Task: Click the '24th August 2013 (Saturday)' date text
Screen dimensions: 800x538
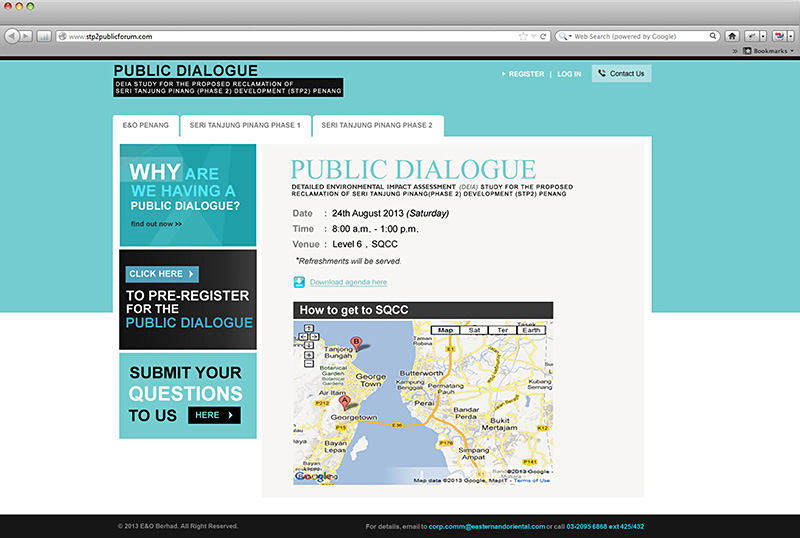Action: coord(390,213)
